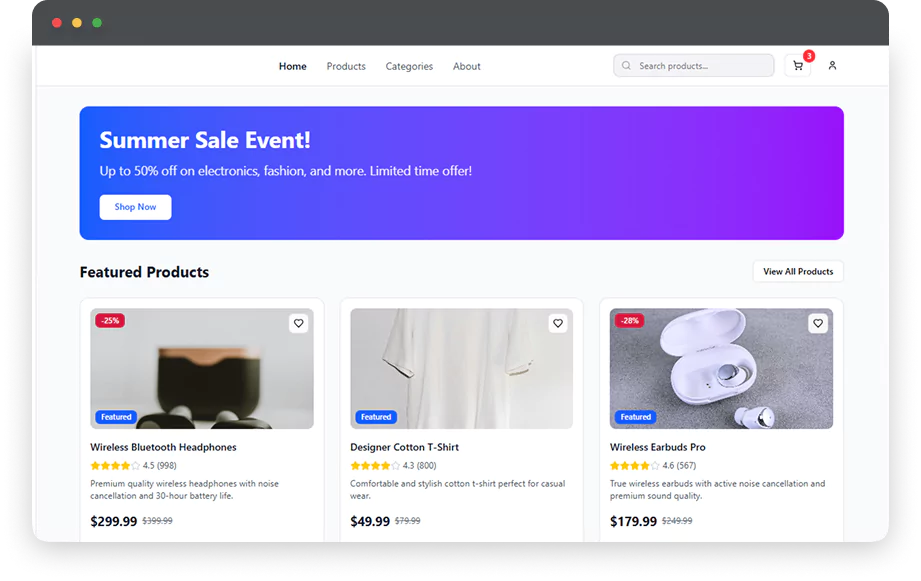The width and height of the screenshot is (921, 581).
Task: Click the -28% discount badge
Action: tap(630, 321)
